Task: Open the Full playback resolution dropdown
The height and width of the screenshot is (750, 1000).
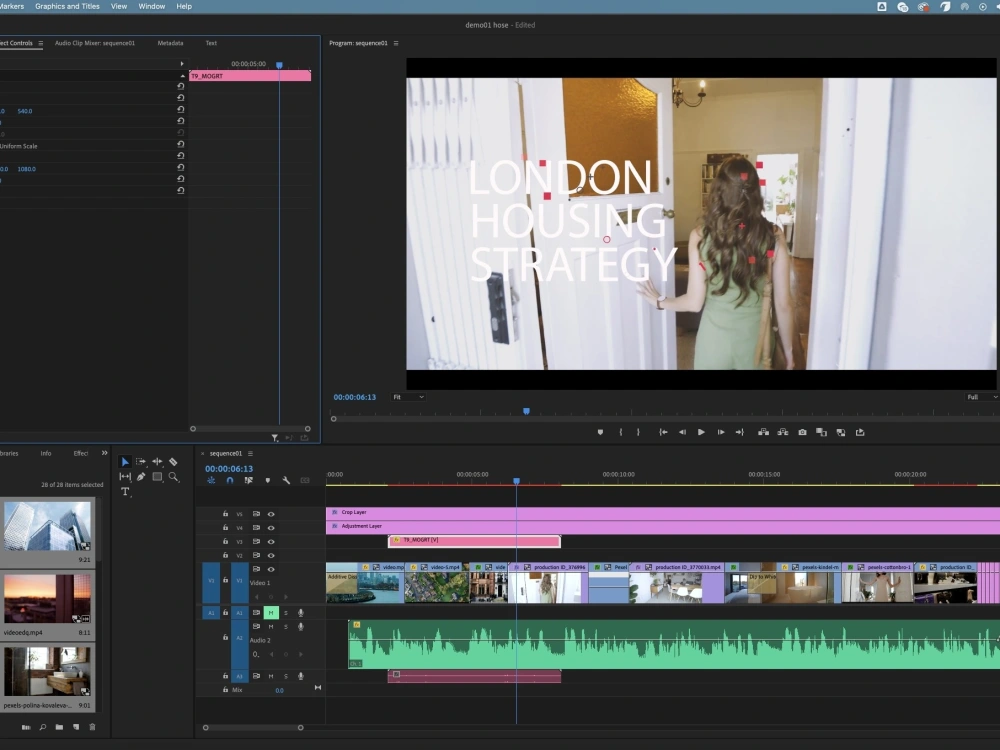Action: click(982, 397)
